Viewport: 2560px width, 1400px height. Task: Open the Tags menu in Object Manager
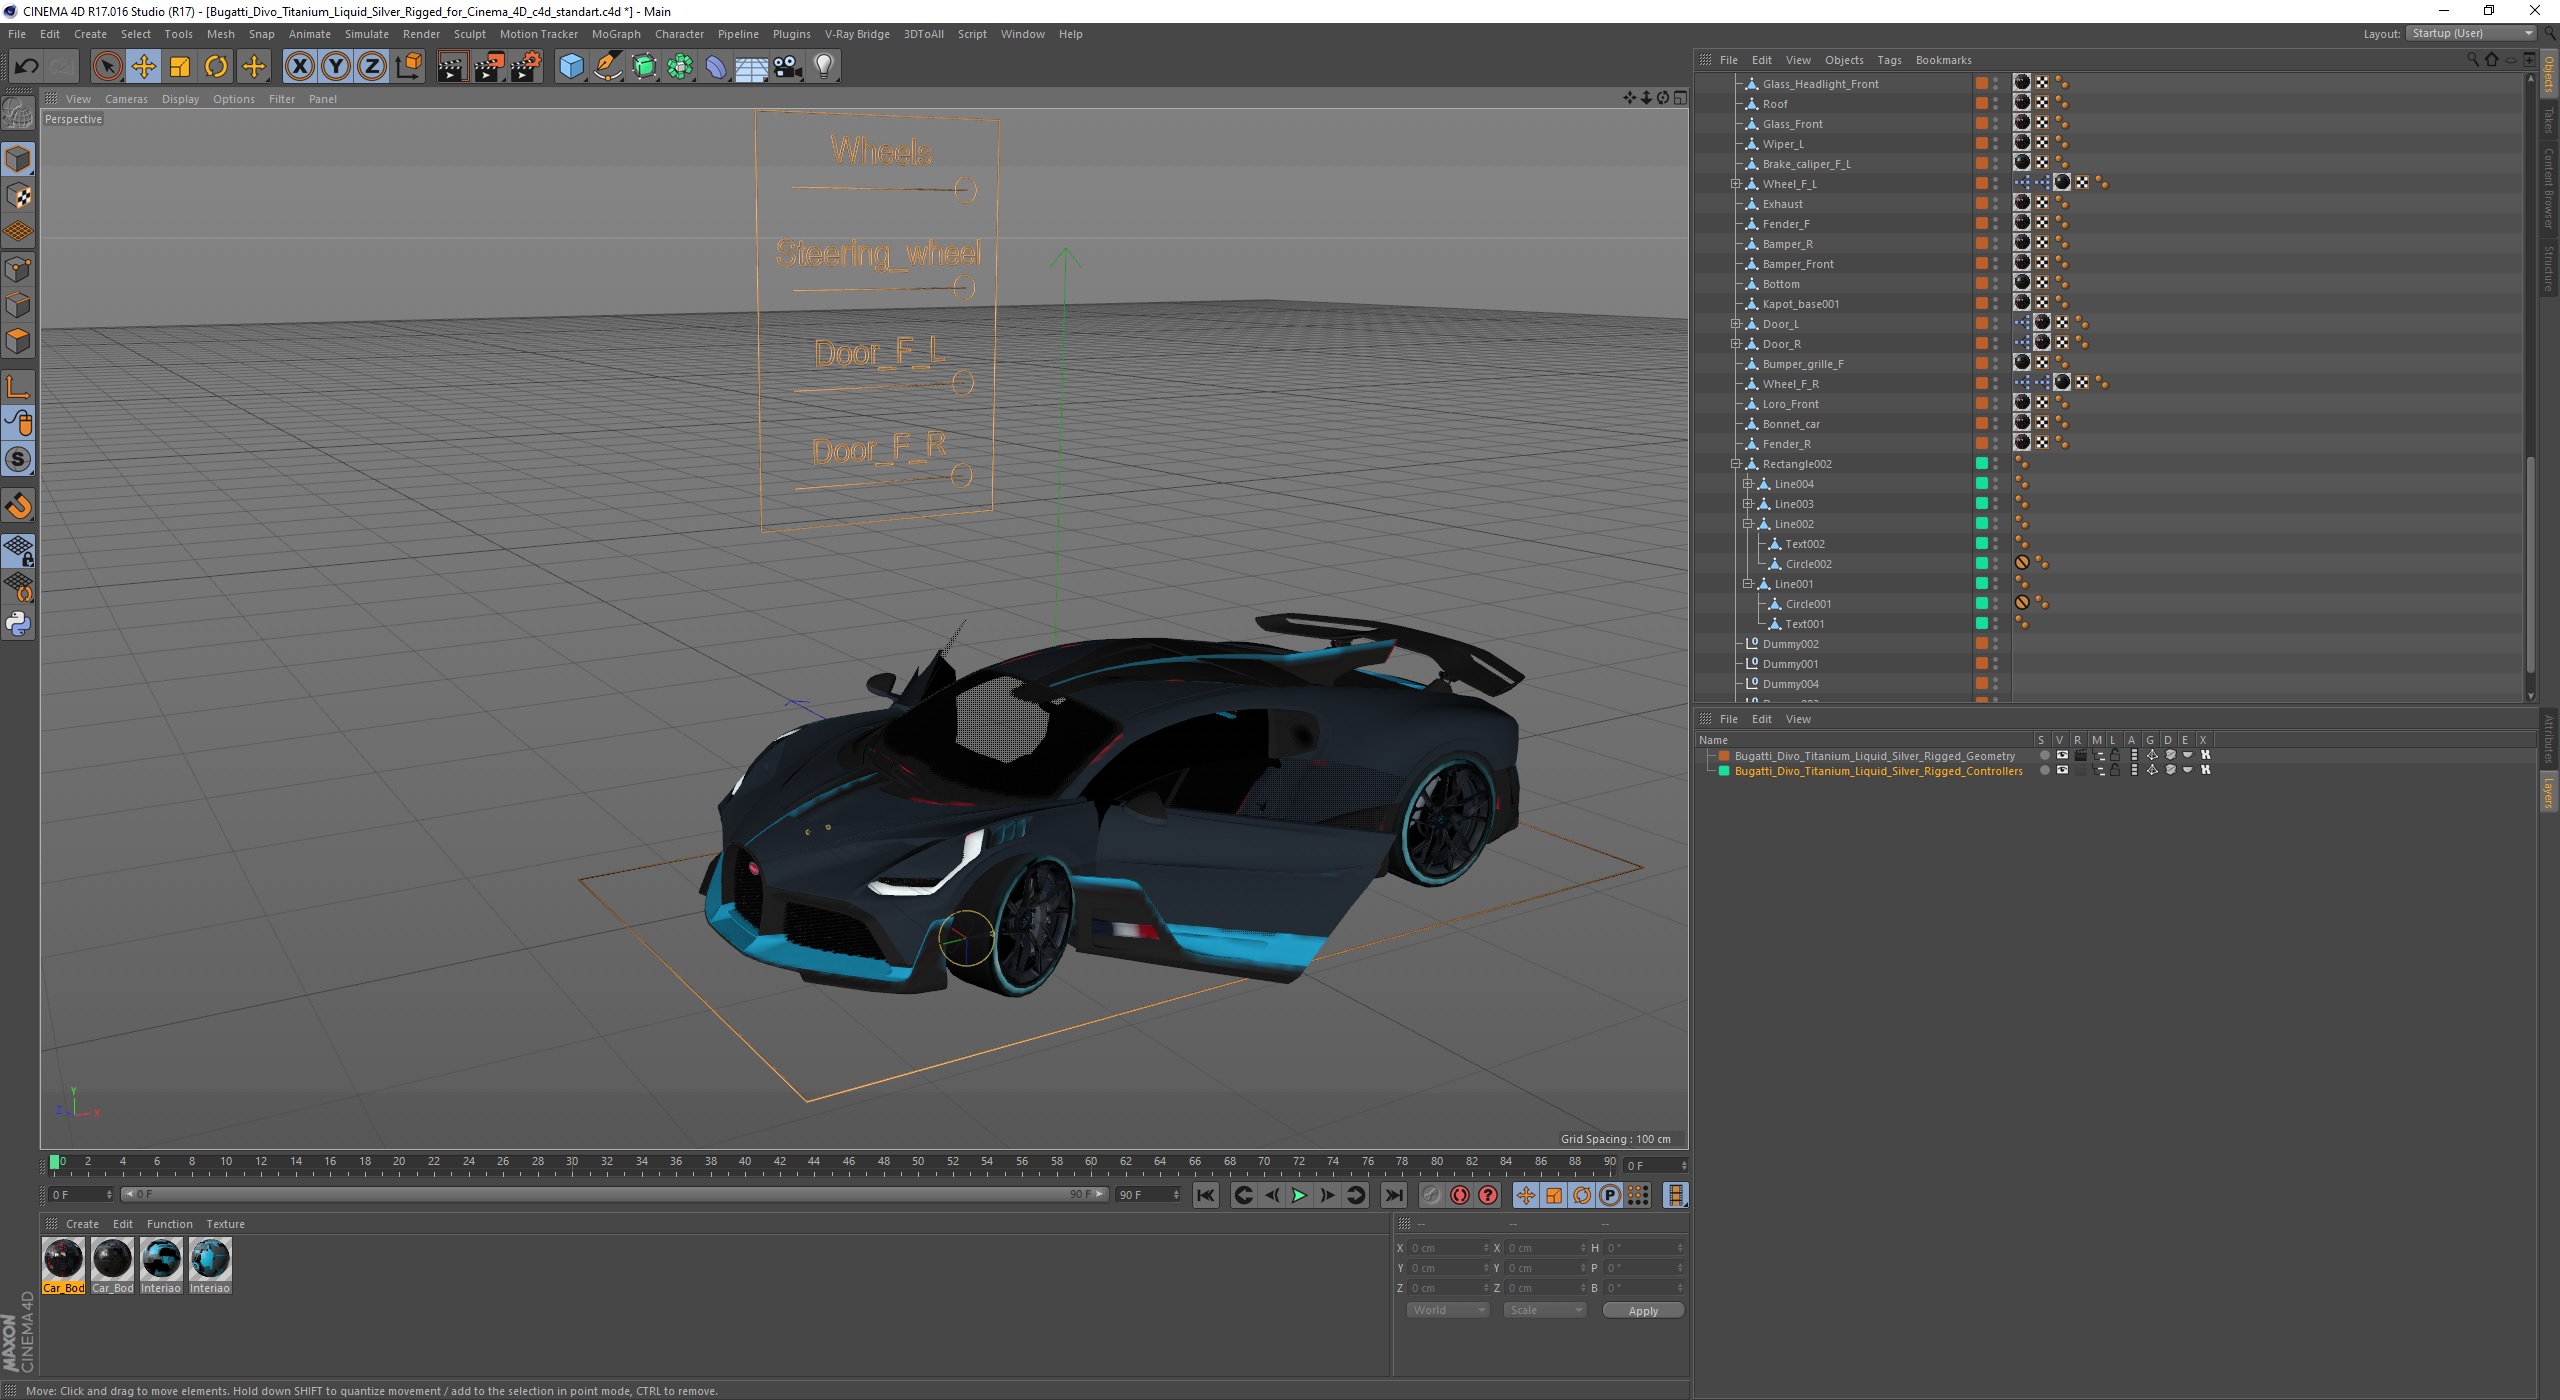[1889, 60]
